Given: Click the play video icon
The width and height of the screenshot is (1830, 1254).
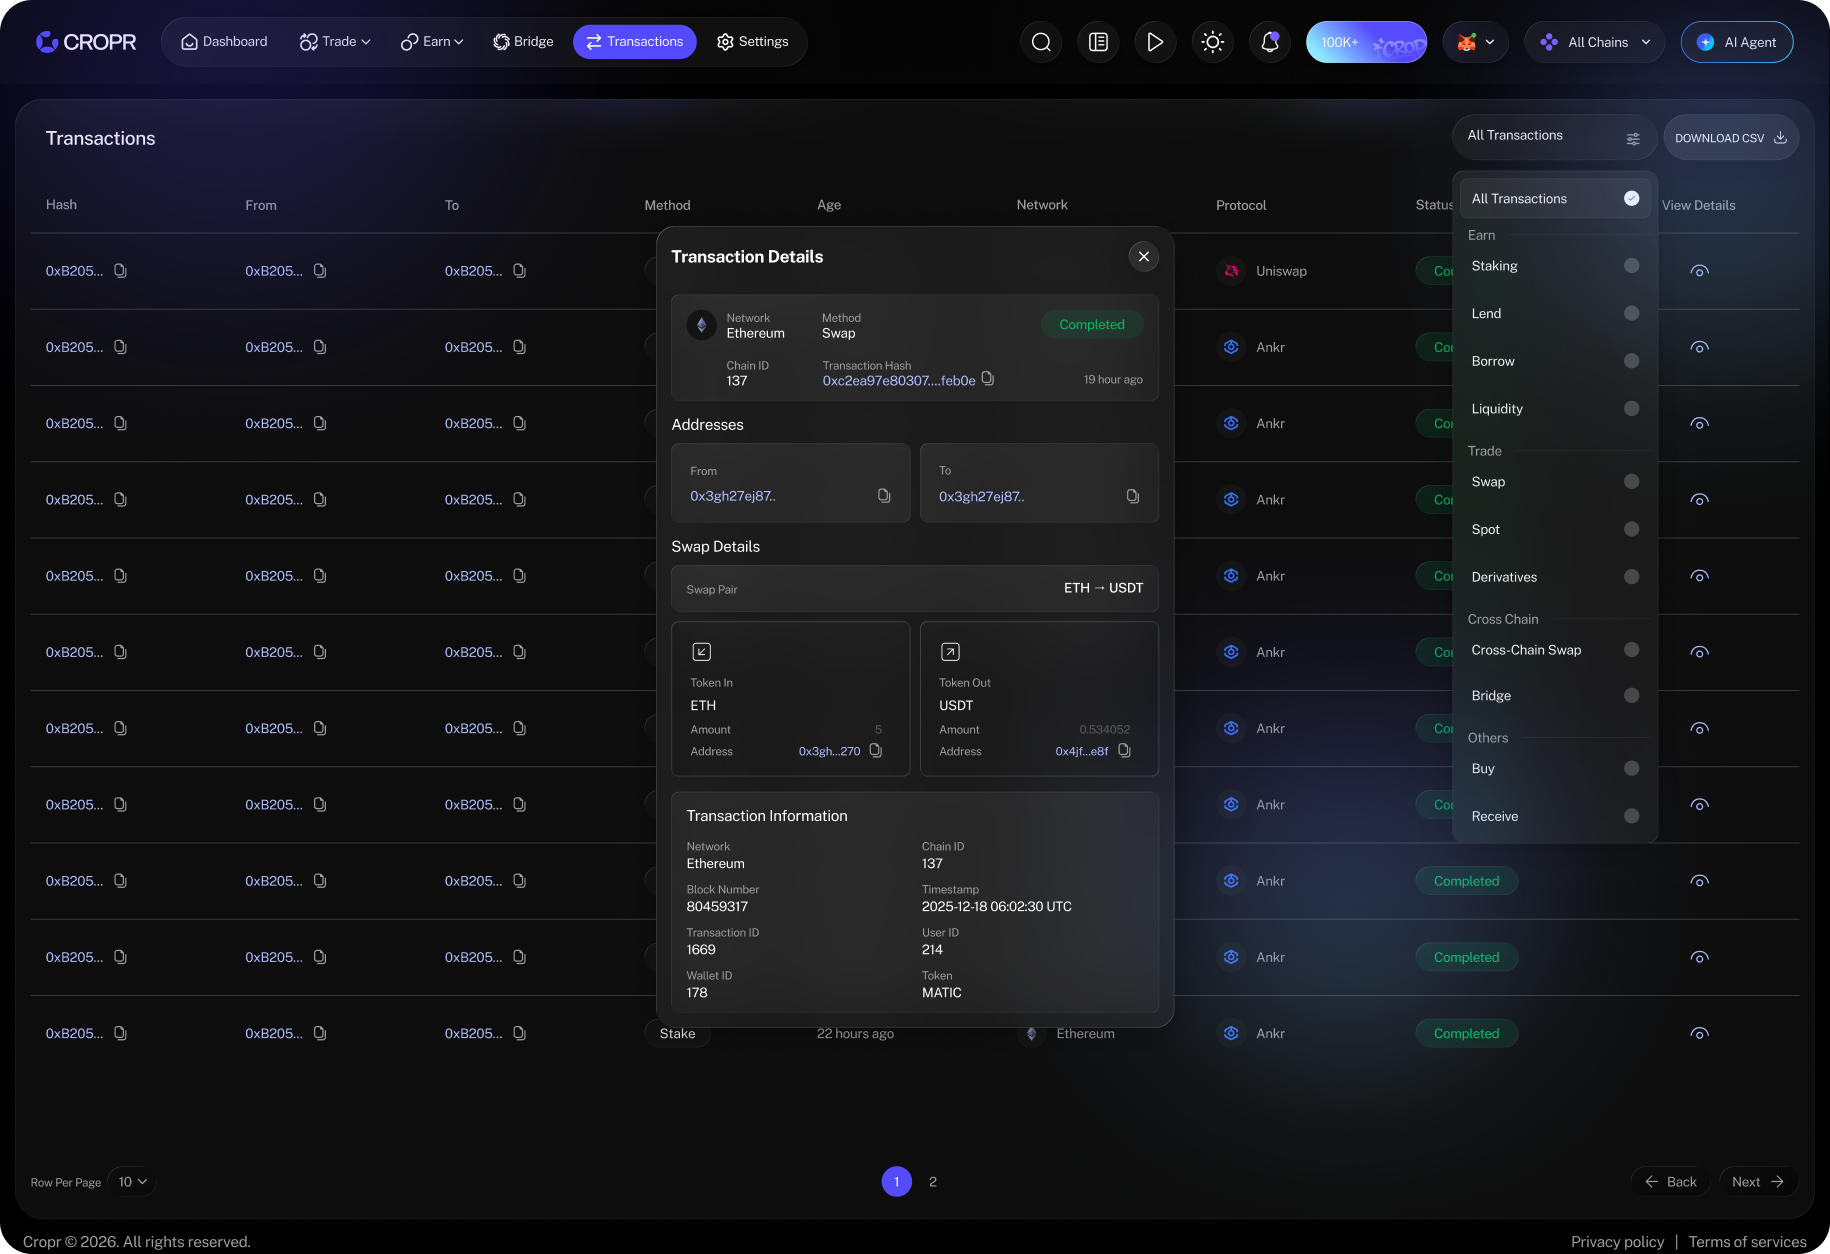Looking at the screenshot, I should 1155,42.
